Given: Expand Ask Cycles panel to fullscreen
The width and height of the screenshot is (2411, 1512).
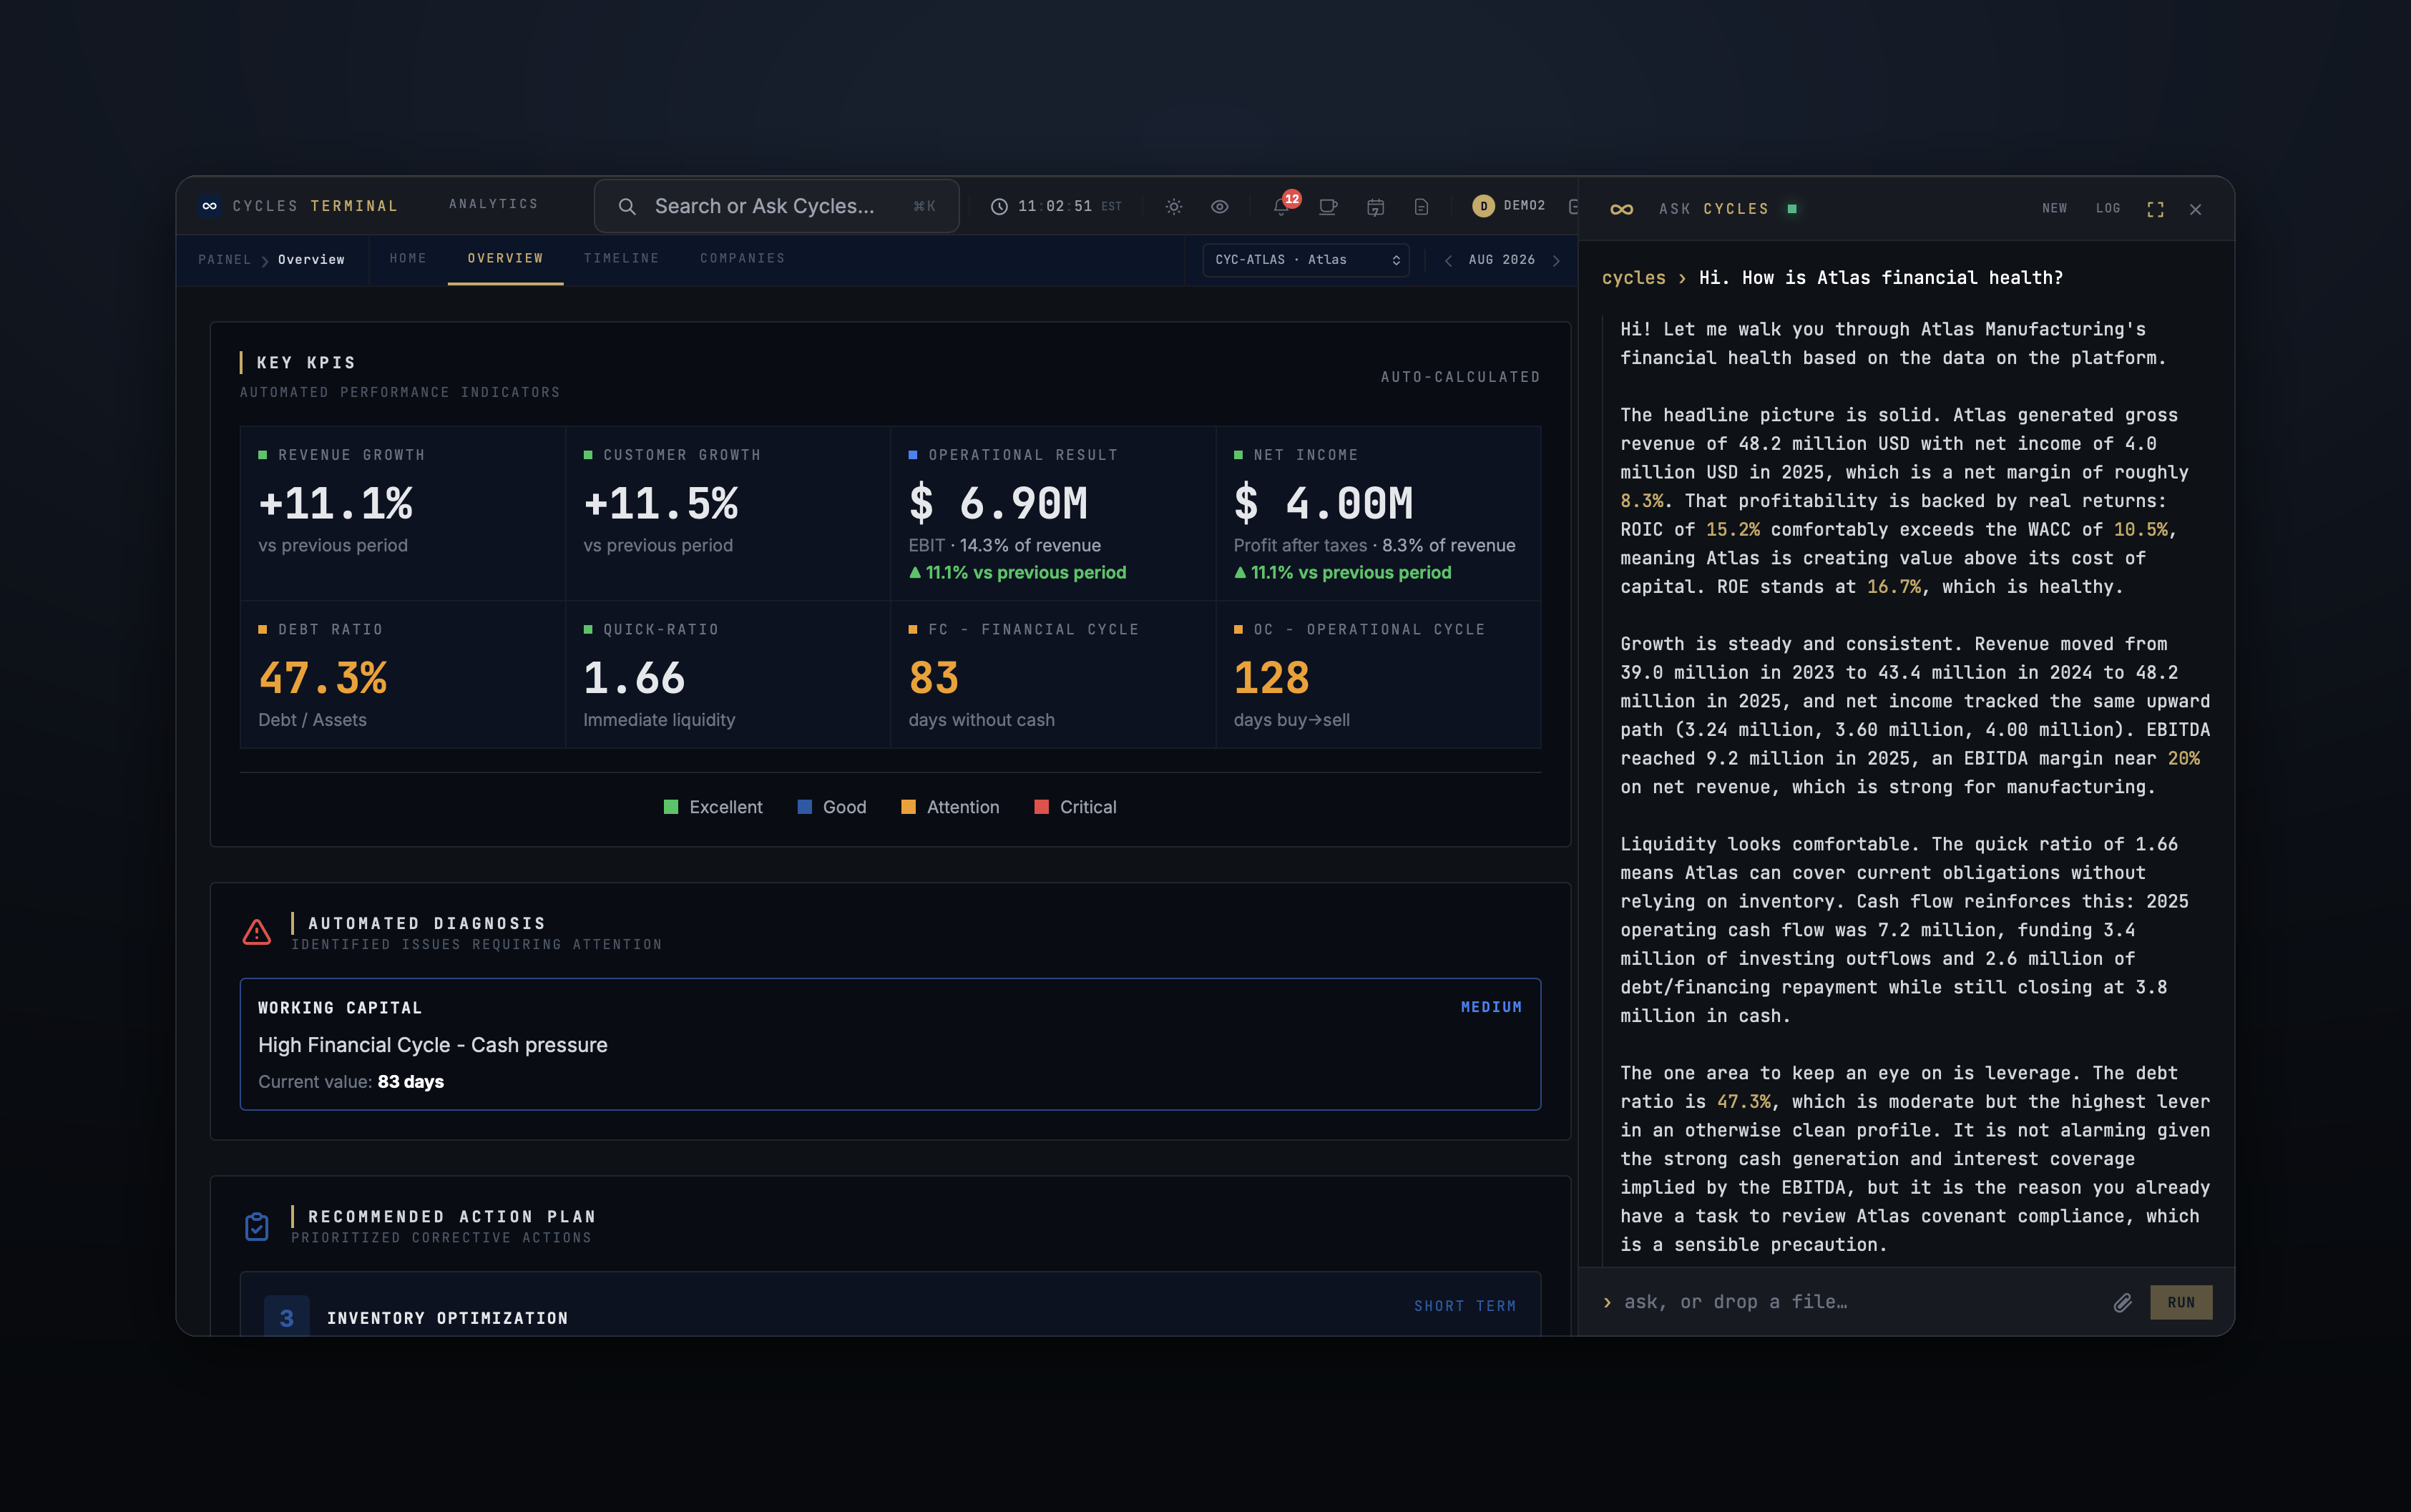Looking at the screenshot, I should tap(2155, 209).
